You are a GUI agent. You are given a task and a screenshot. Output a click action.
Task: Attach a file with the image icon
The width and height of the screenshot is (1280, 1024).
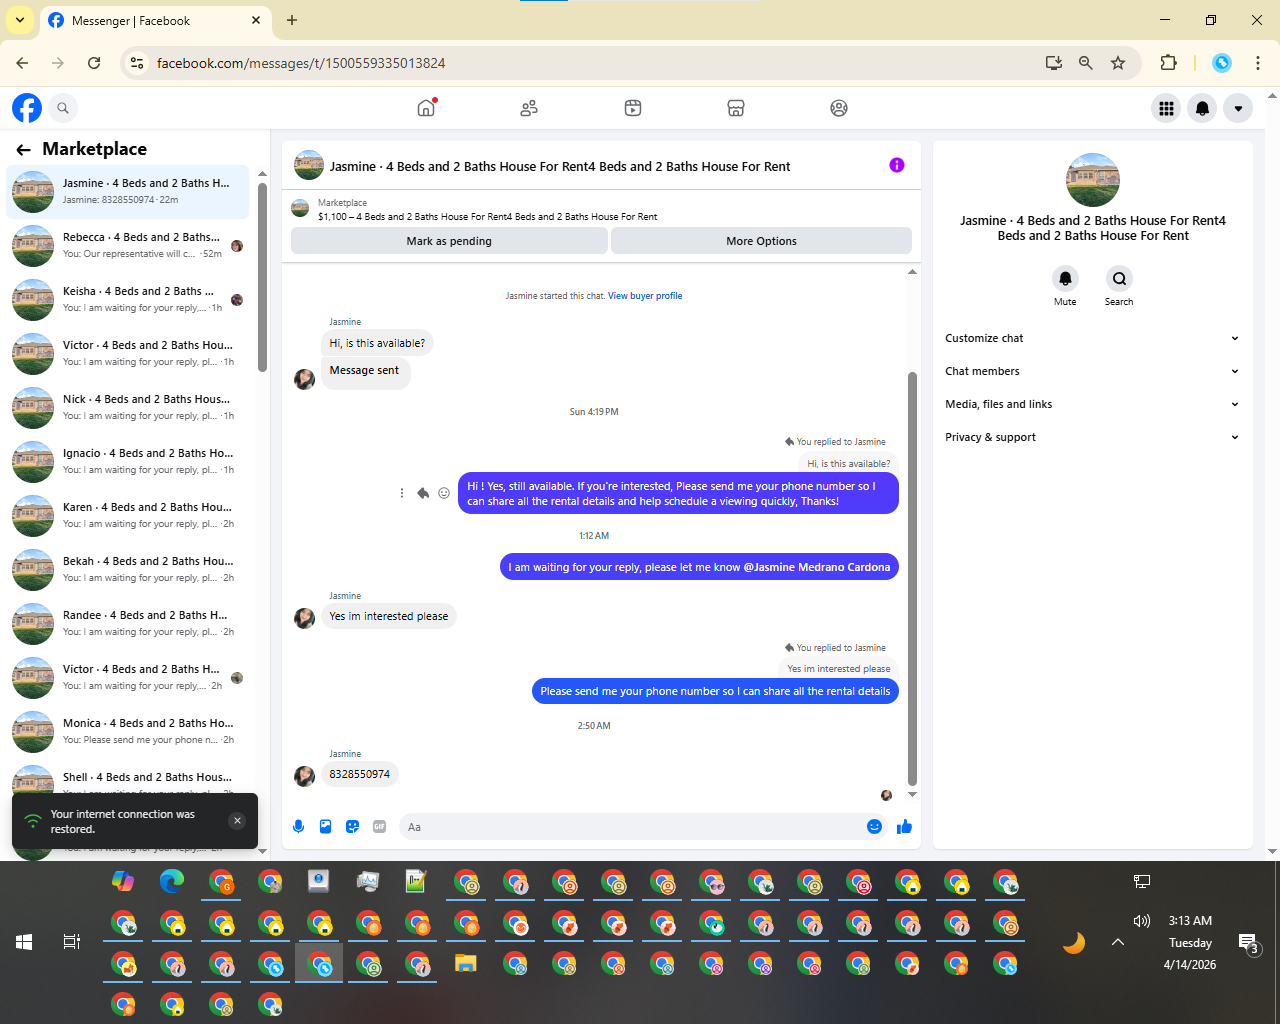point(325,826)
